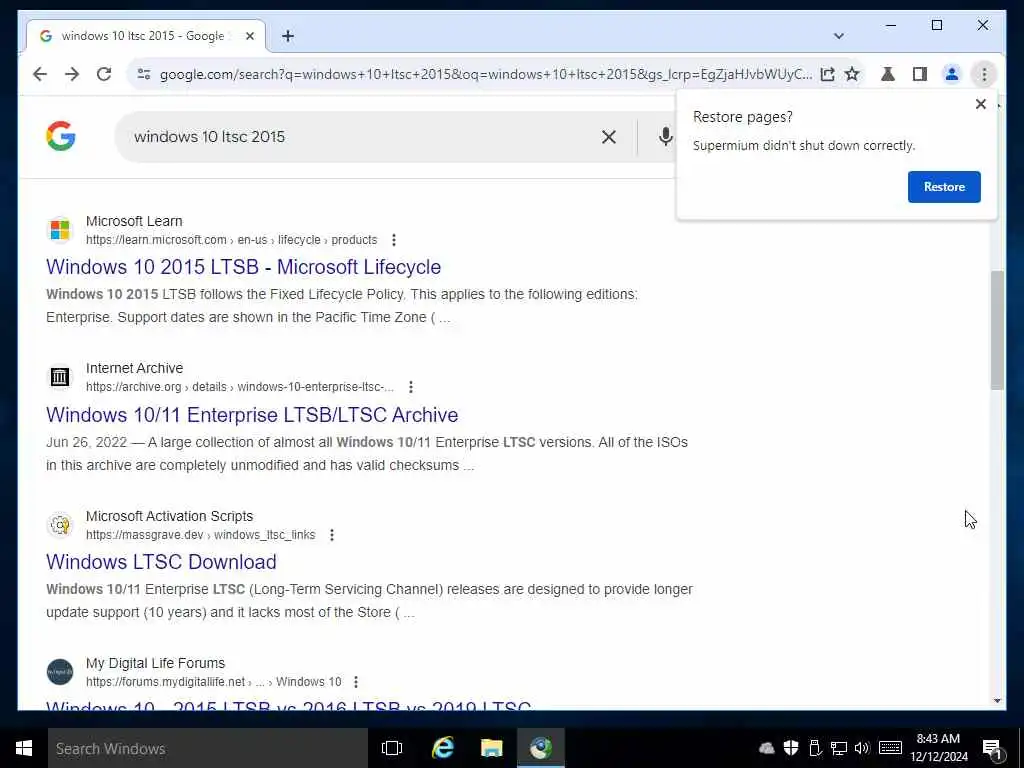Open Task View on the taskbar
The height and width of the screenshot is (768, 1024).
pyautogui.click(x=392, y=748)
